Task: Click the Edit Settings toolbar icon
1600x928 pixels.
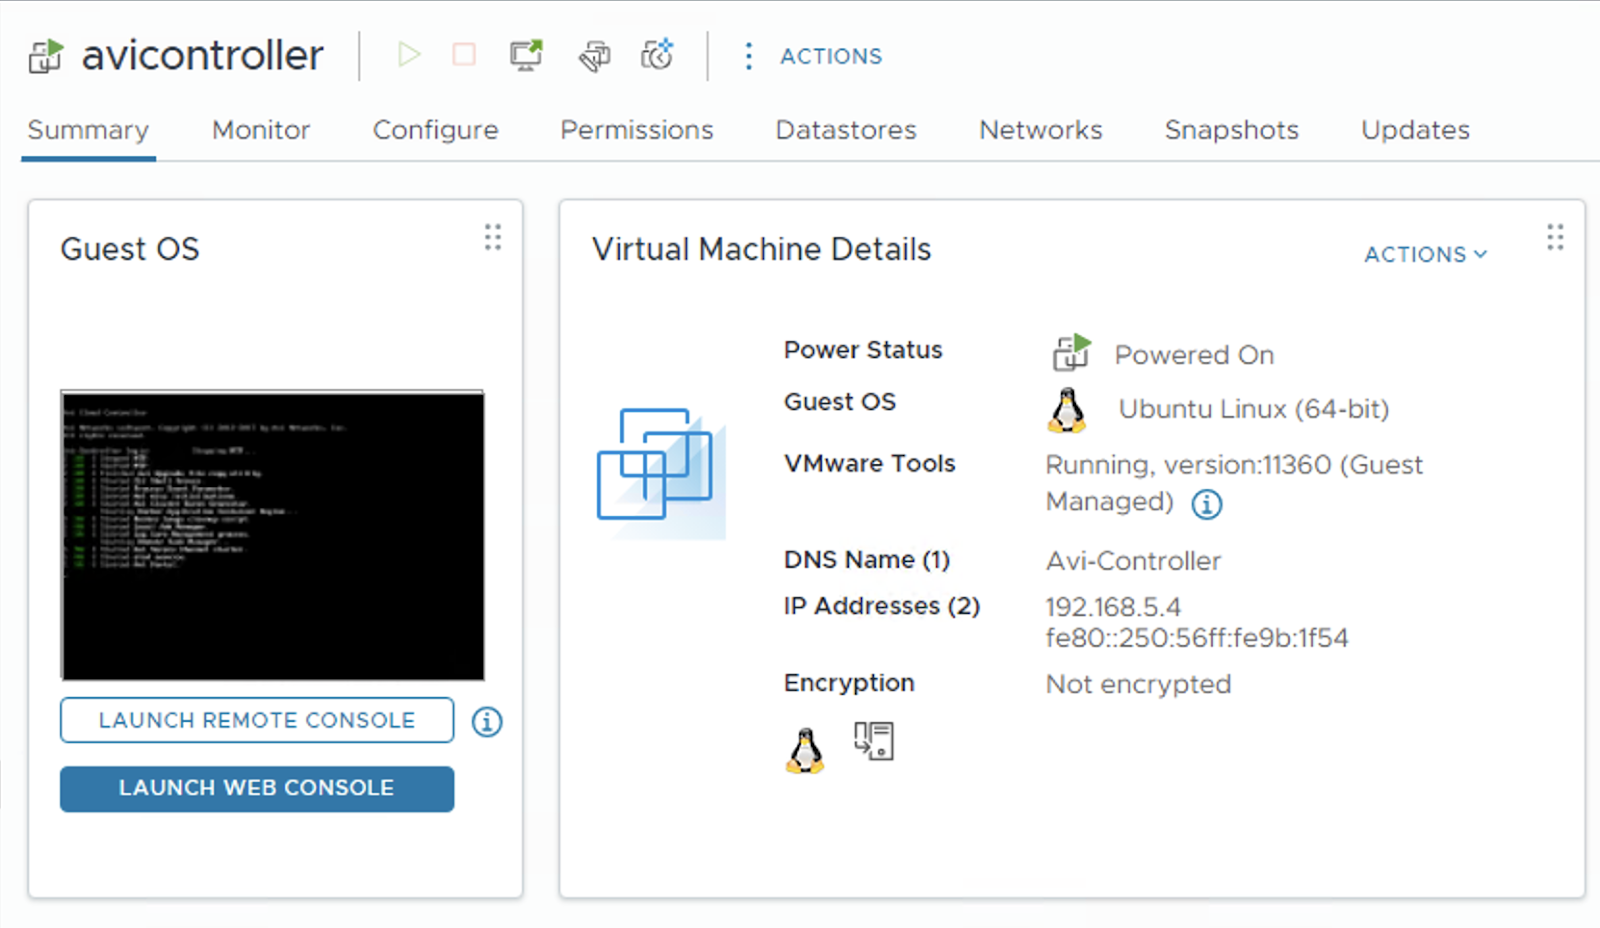Action: coord(594,56)
